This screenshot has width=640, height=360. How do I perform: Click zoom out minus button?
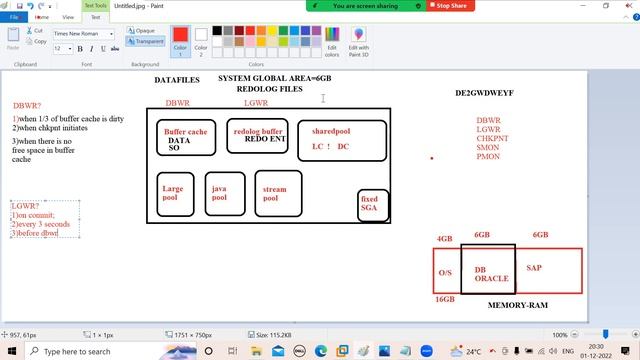pyautogui.click(x=574, y=335)
